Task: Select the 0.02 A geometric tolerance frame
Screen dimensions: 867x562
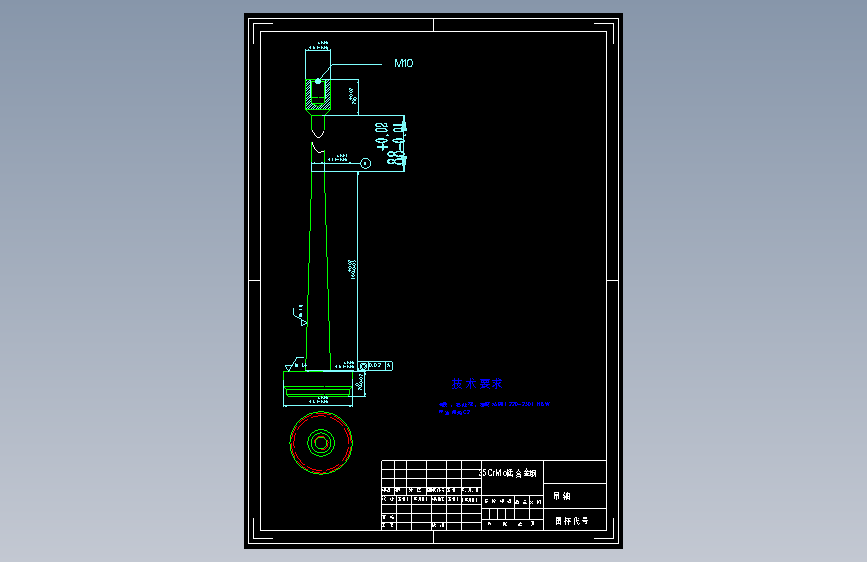Action: click(375, 366)
